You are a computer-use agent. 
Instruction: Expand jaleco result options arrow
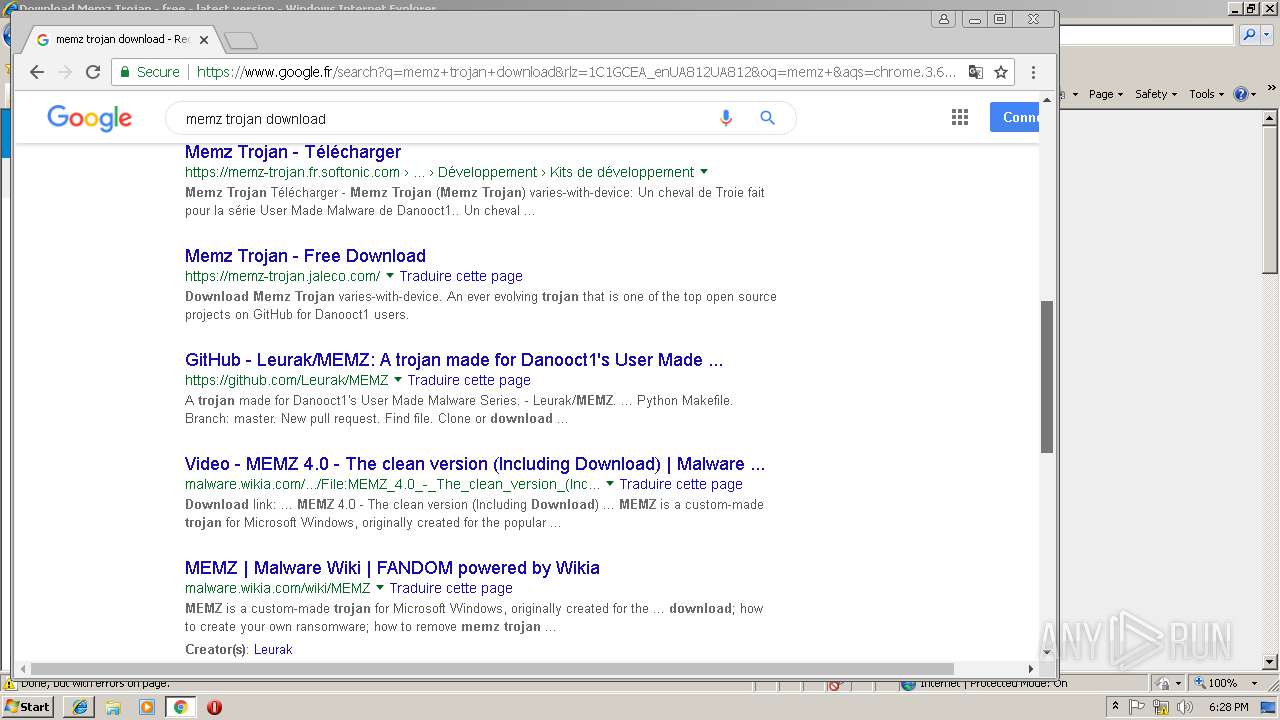[x=390, y=276]
